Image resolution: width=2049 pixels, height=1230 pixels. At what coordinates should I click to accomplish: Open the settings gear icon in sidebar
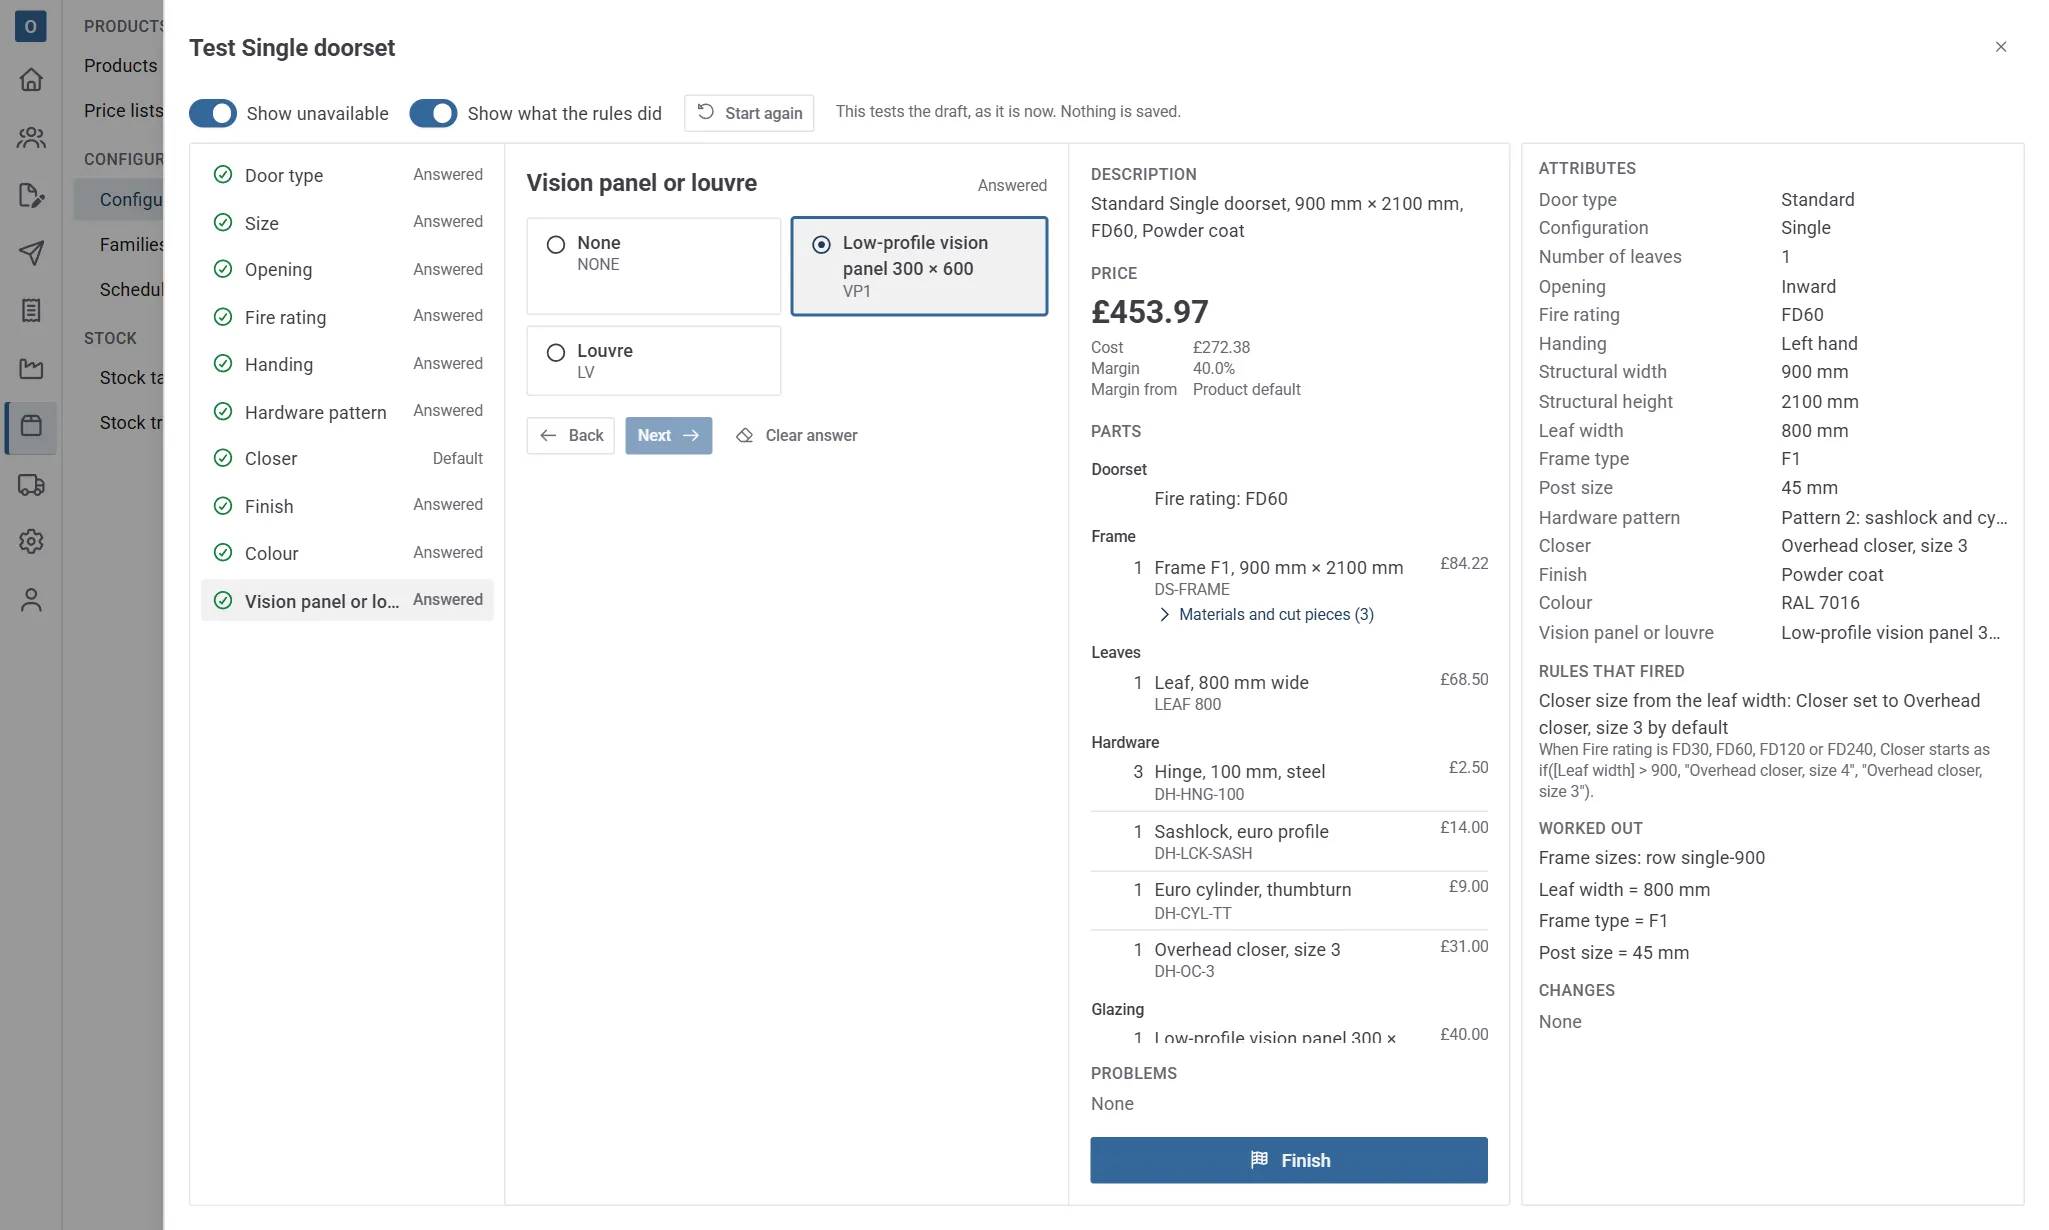pos(31,542)
